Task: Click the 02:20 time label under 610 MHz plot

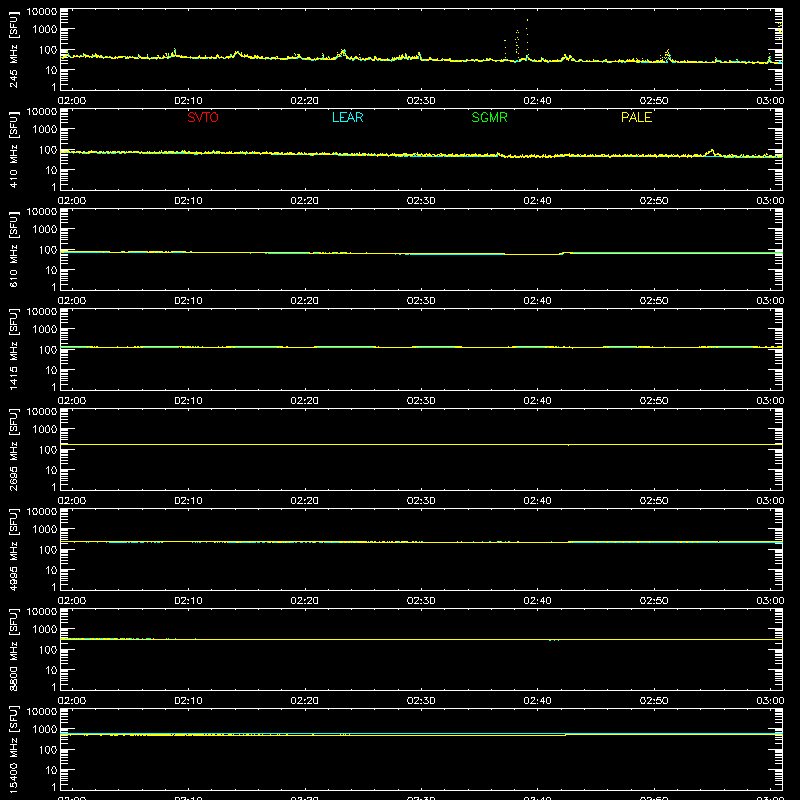Action: point(305,301)
